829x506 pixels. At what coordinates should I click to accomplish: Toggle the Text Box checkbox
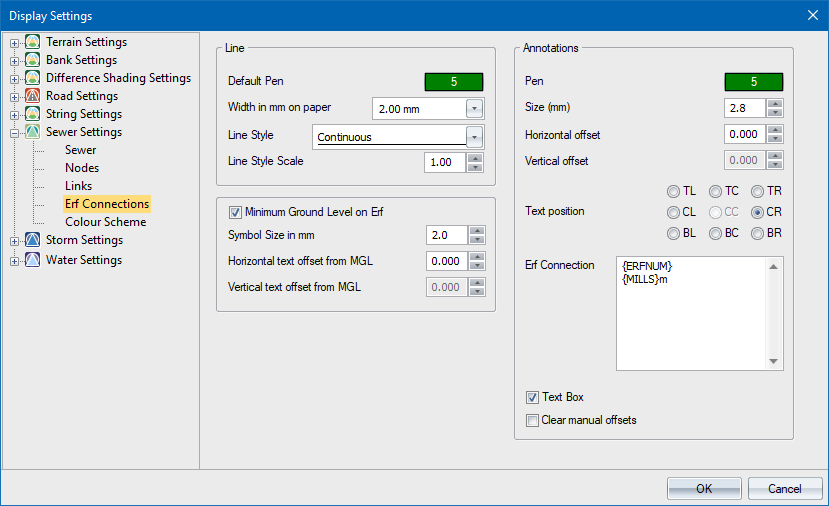[533, 398]
